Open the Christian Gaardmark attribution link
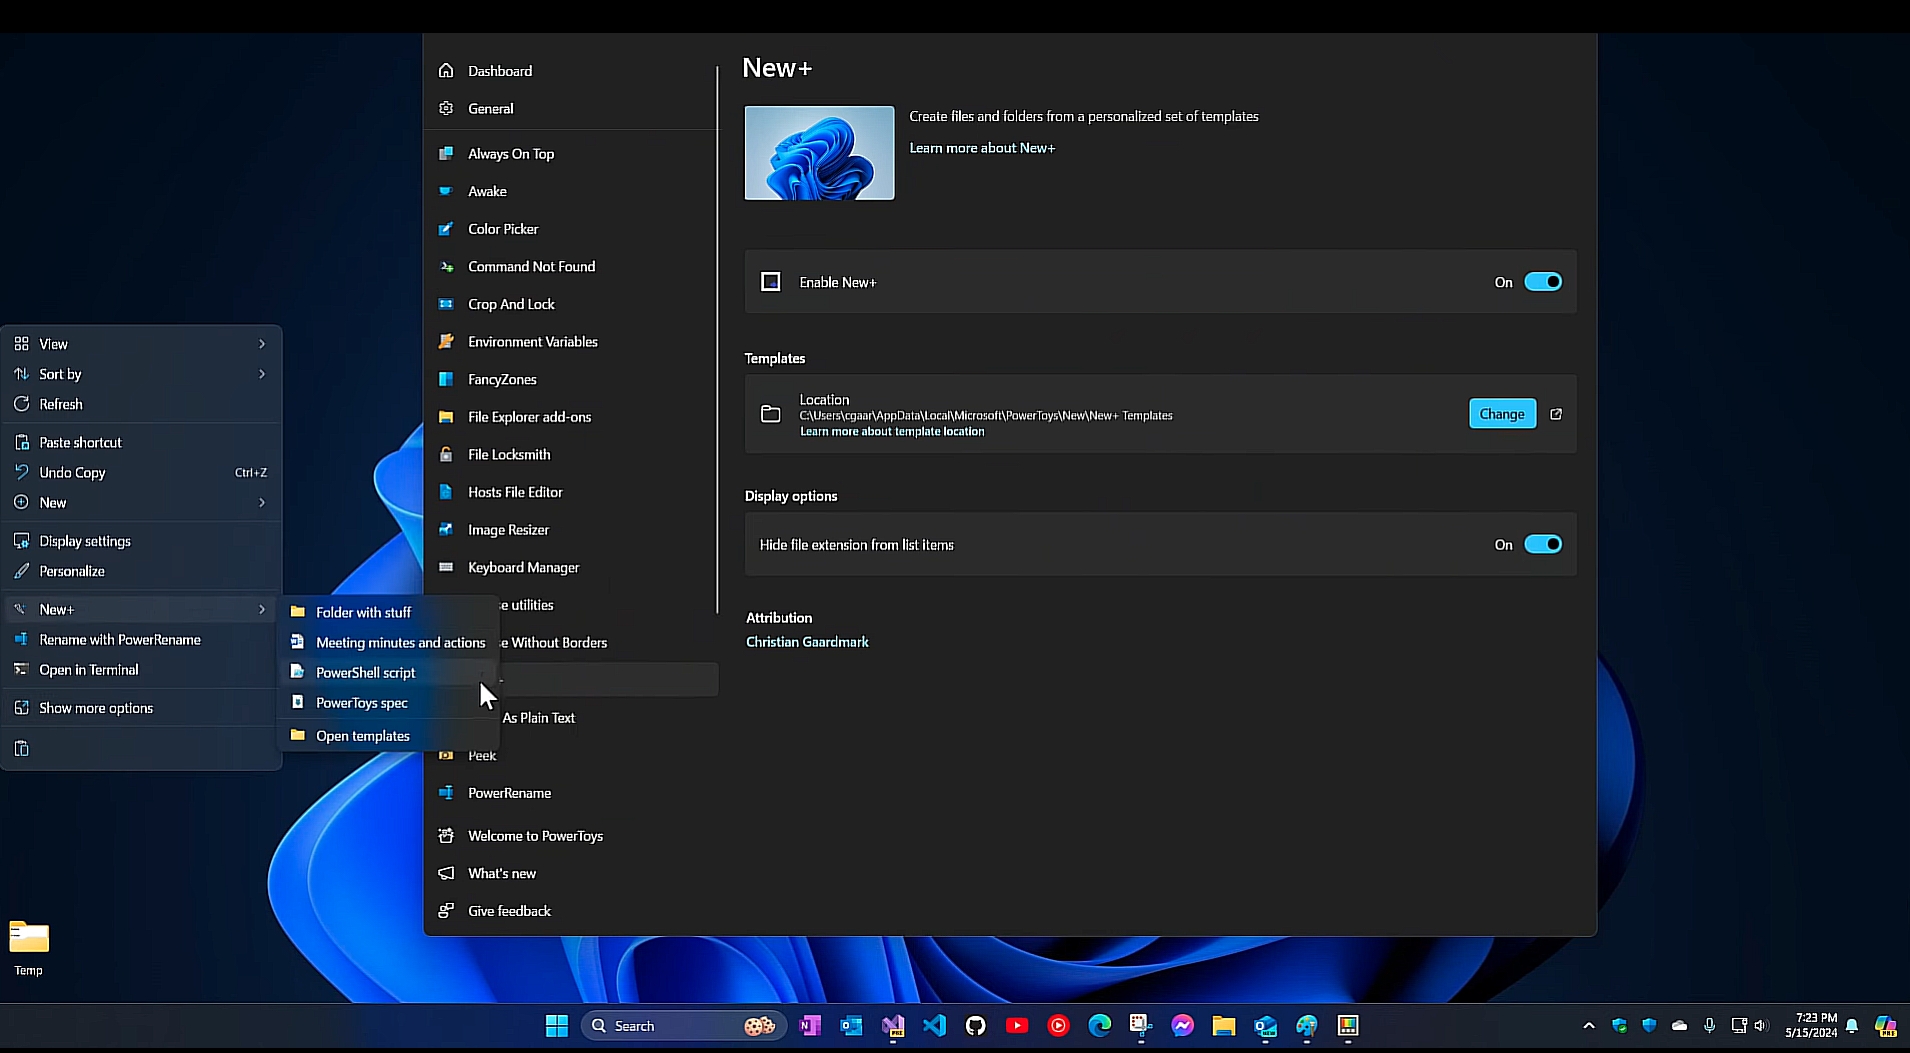The height and width of the screenshot is (1053, 1910). tap(807, 642)
